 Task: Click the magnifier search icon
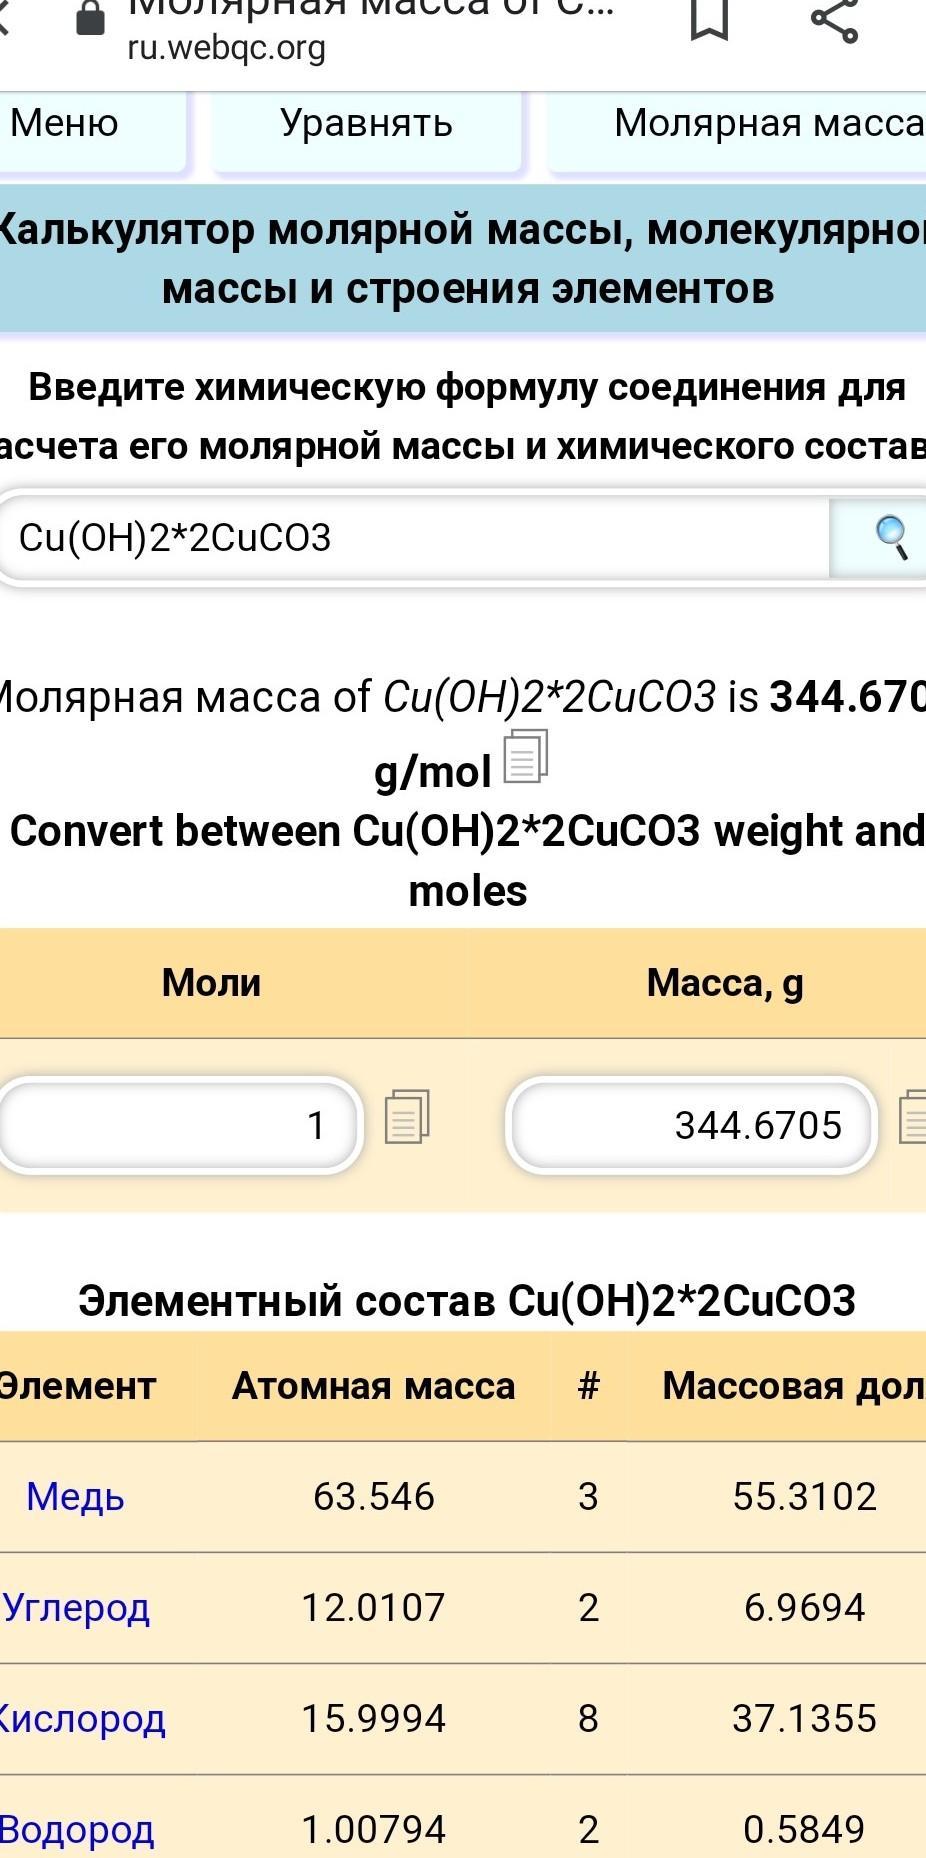888,538
